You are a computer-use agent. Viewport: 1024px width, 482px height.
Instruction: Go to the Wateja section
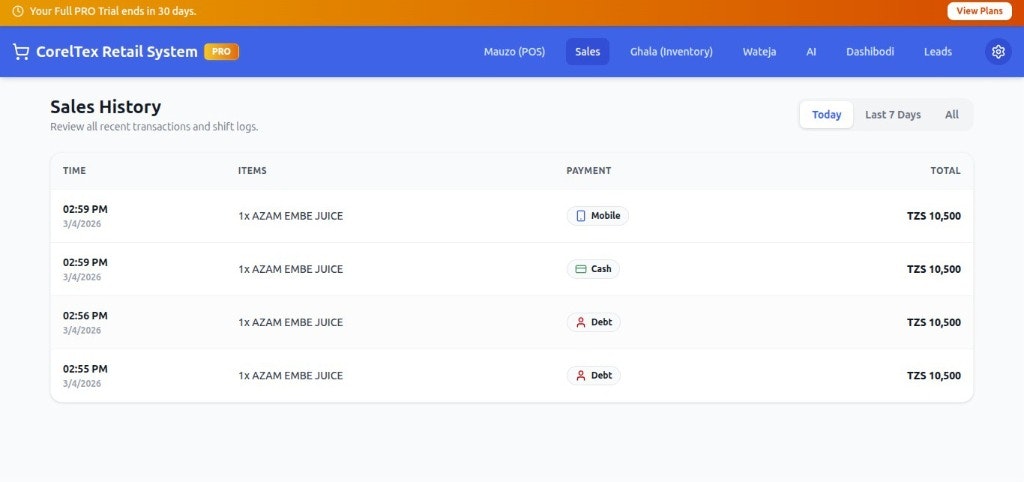pyautogui.click(x=760, y=52)
